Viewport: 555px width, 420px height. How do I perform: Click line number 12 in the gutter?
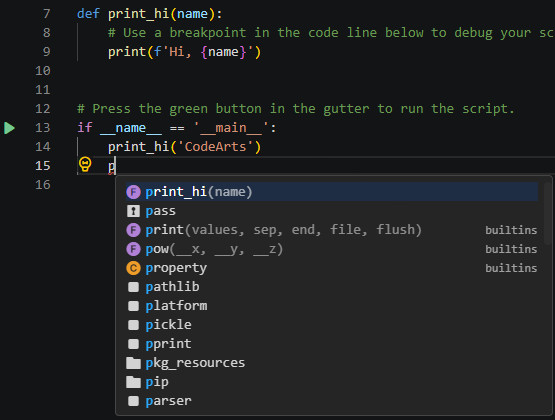click(x=43, y=109)
